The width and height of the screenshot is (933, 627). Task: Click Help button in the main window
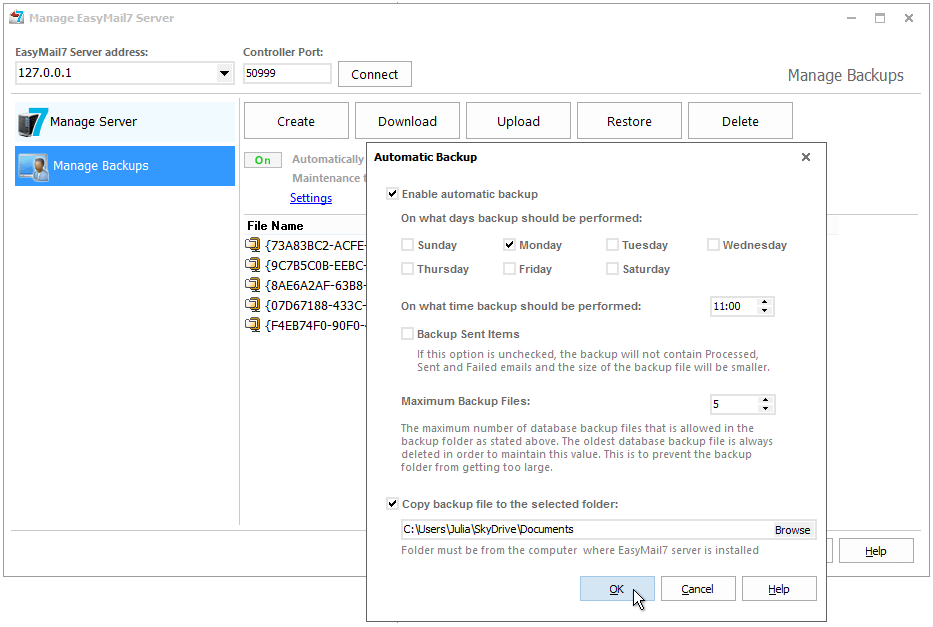tap(876, 551)
